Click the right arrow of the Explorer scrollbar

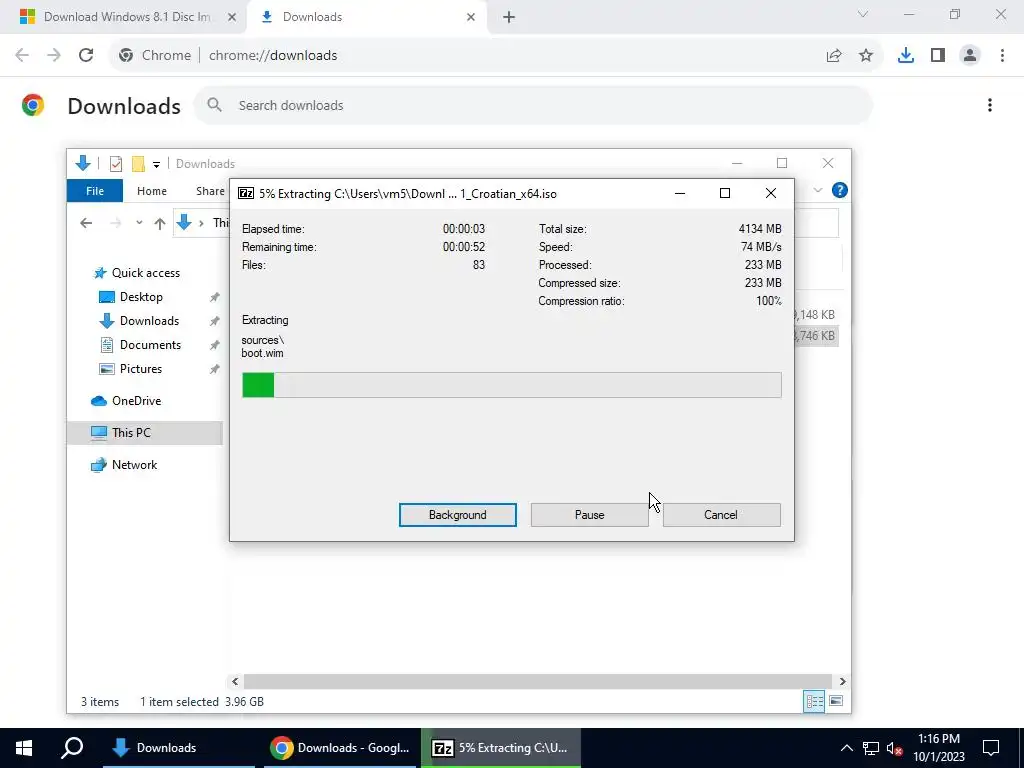point(842,681)
